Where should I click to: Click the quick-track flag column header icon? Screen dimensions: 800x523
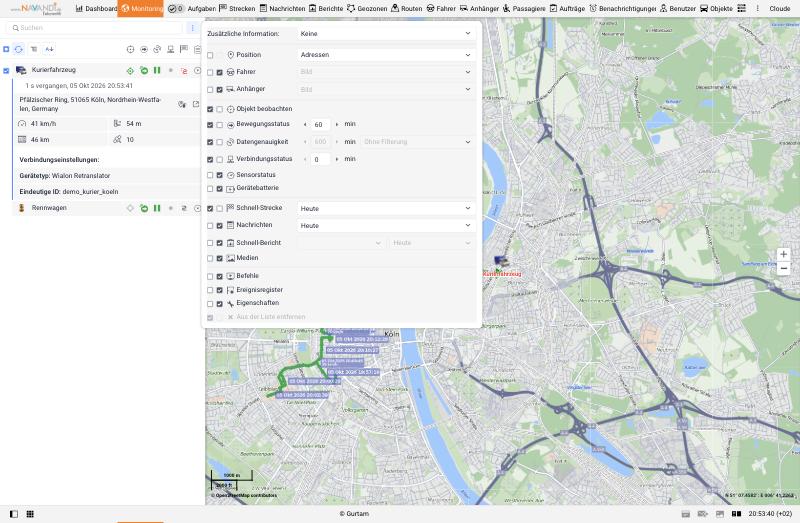pyautogui.click(x=184, y=49)
